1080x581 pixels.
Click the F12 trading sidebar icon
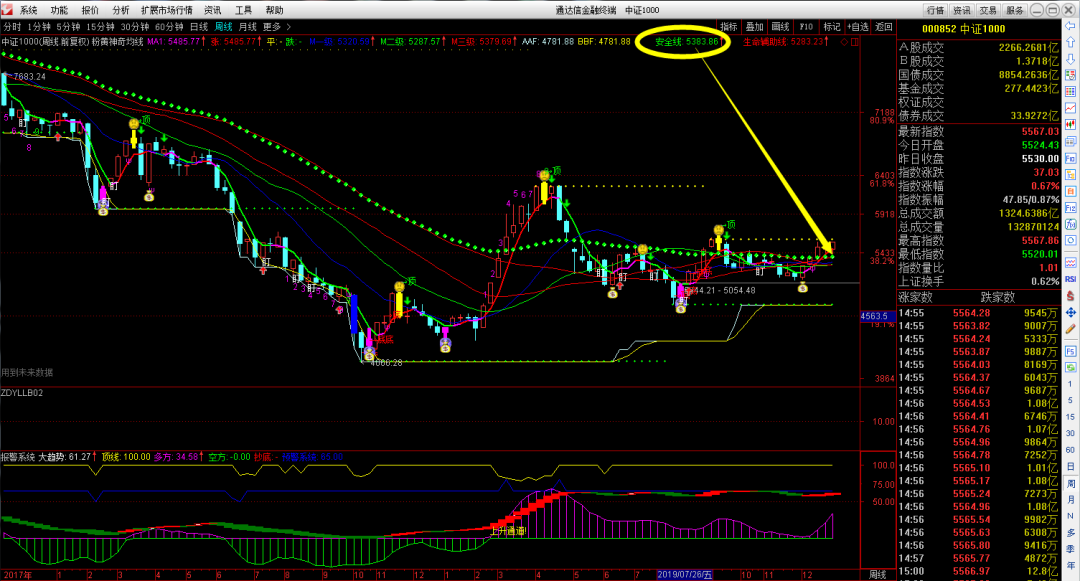pos(1070,207)
